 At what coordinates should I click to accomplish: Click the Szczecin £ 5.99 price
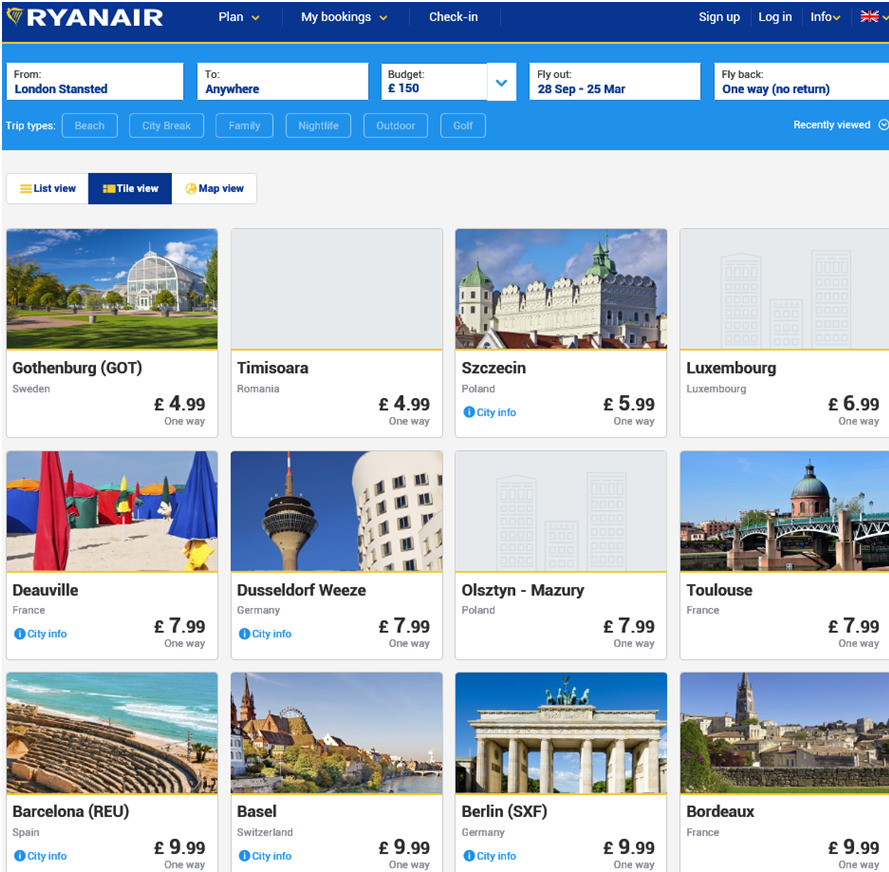(x=629, y=404)
